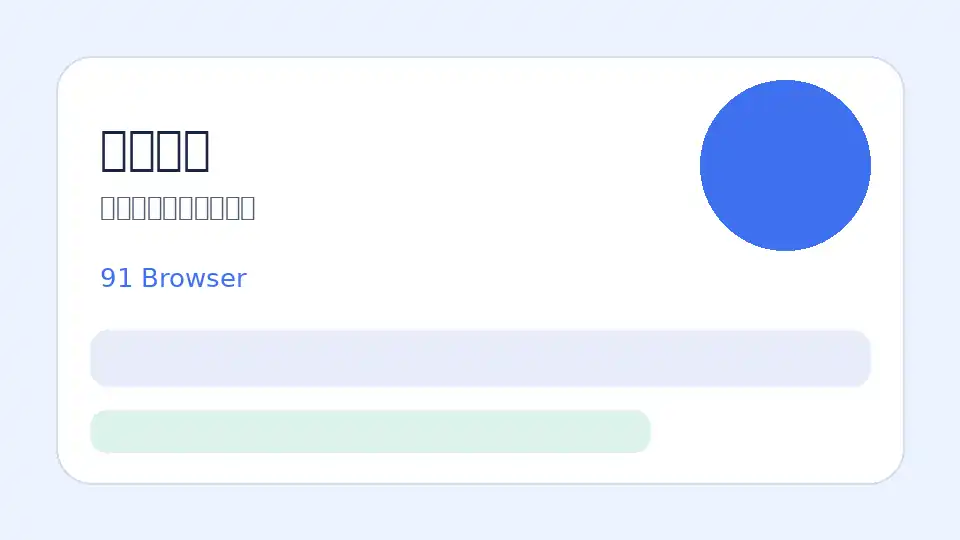Tap the blue circular profile image

point(785,165)
